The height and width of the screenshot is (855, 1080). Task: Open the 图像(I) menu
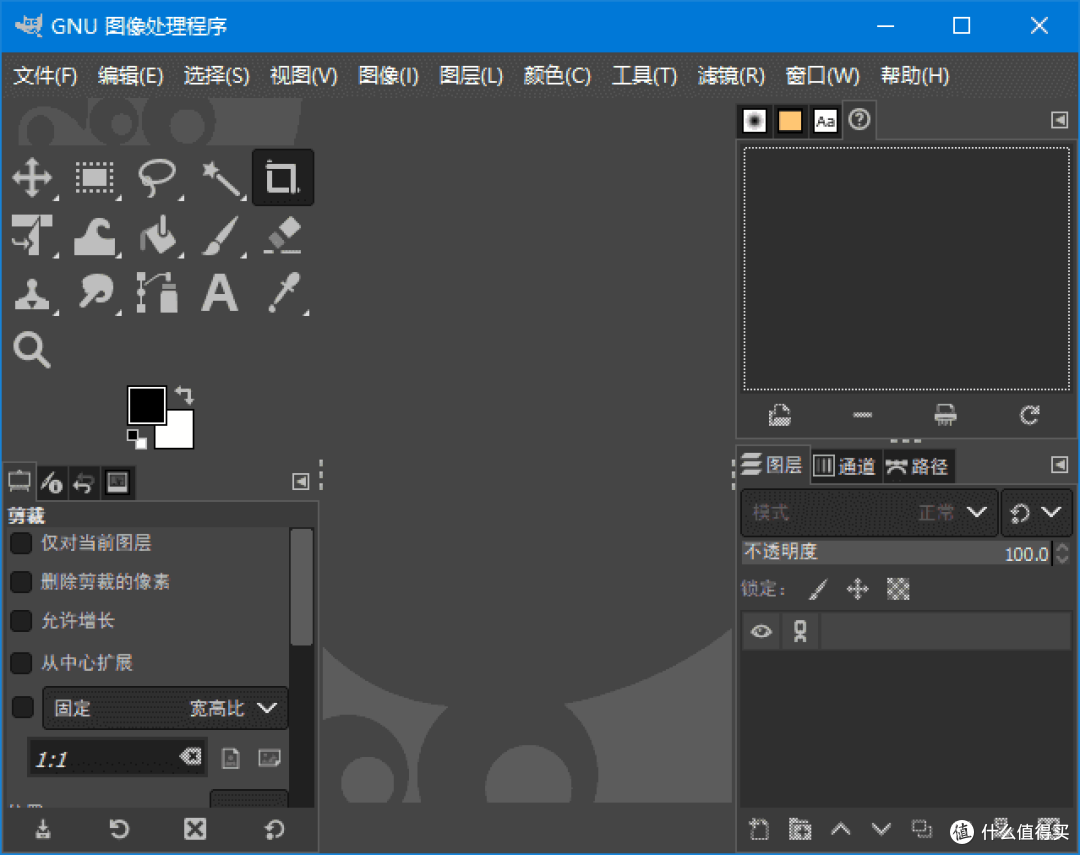pos(388,75)
